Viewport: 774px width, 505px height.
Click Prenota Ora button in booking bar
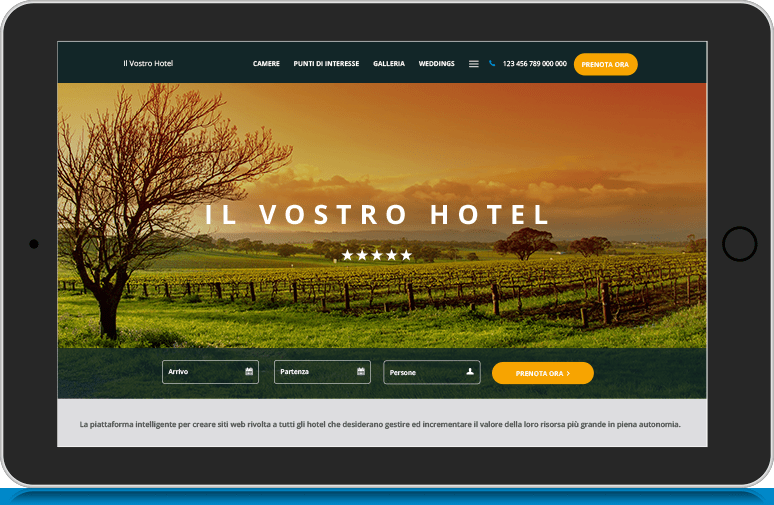542,373
